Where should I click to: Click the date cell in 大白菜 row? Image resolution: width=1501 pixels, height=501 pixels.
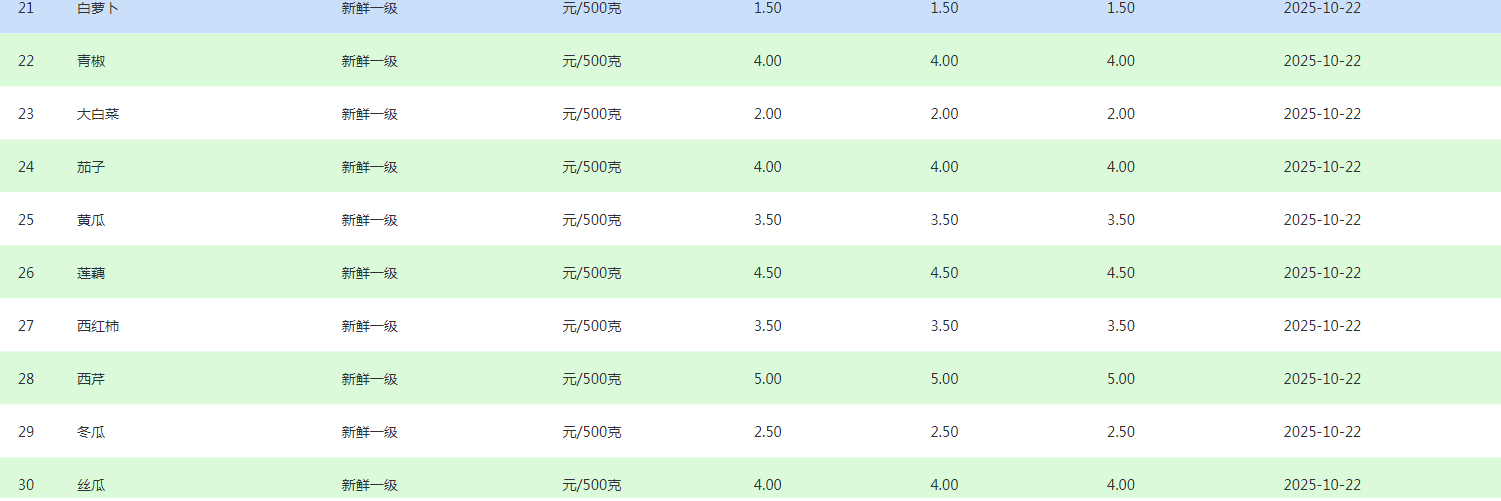click(1322, 114)
